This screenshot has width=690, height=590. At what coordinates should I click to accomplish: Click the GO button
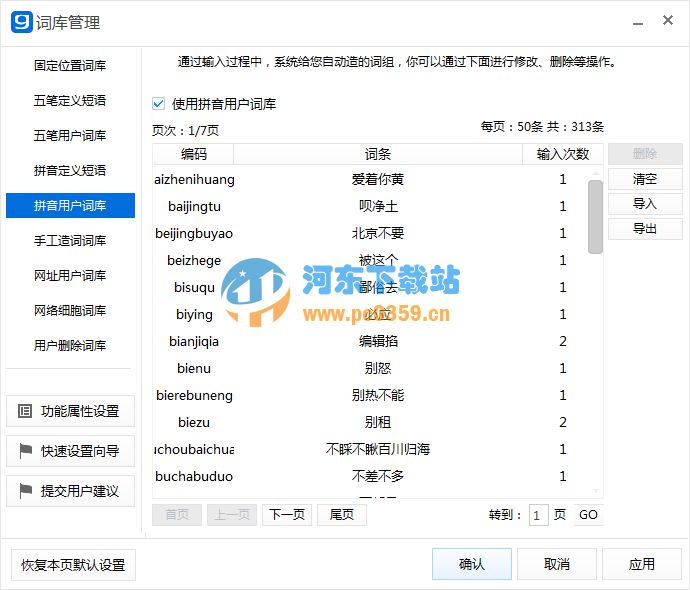(588, 515)
